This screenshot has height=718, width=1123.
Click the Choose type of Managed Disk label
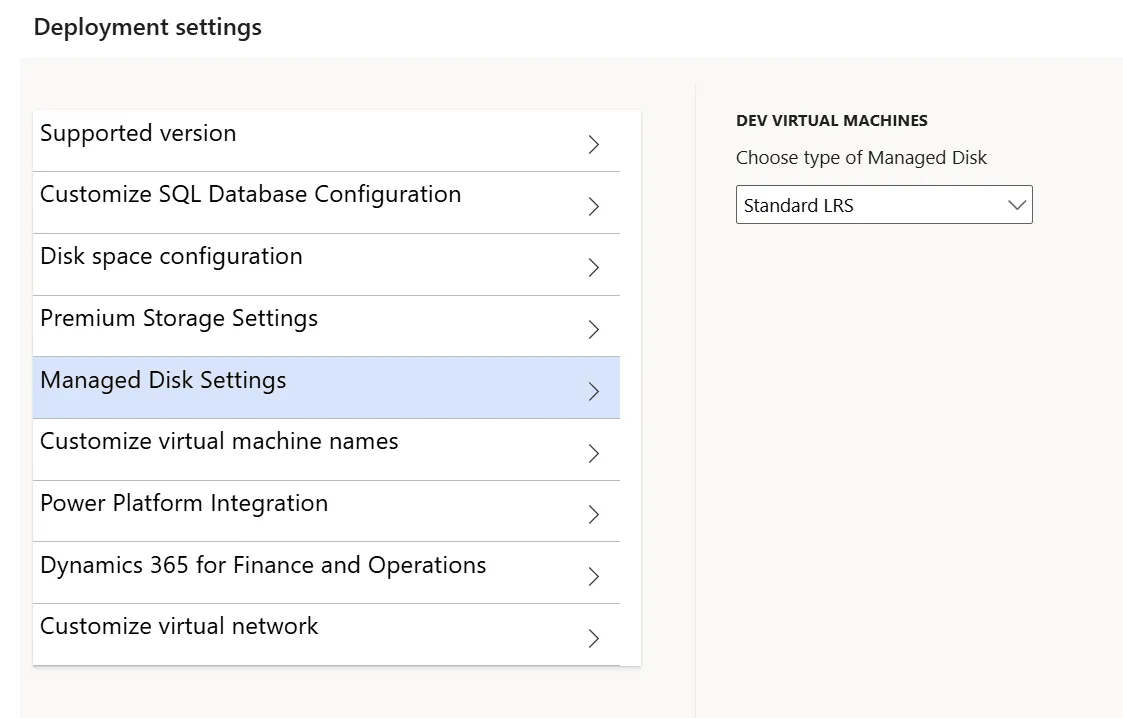click(861, 157)
